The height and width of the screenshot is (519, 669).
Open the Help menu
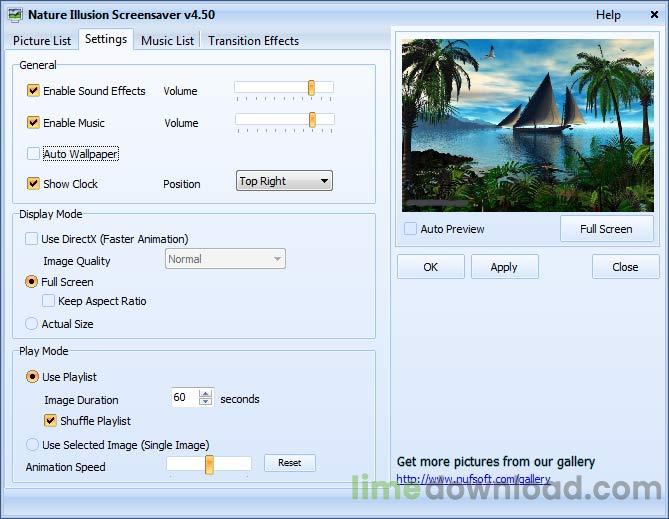608,15
